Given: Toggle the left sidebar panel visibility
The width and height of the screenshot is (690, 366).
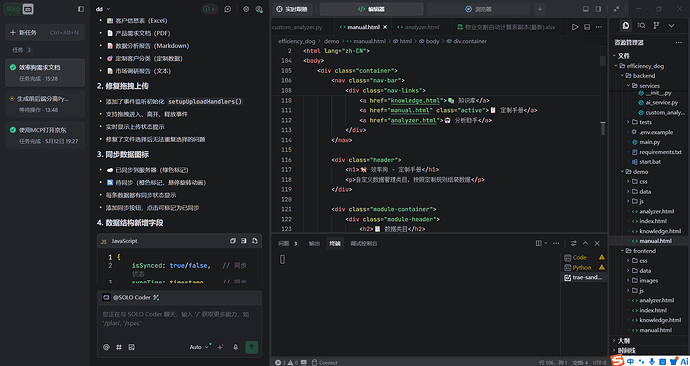Looking at the screenshot, I should (81, 9).
